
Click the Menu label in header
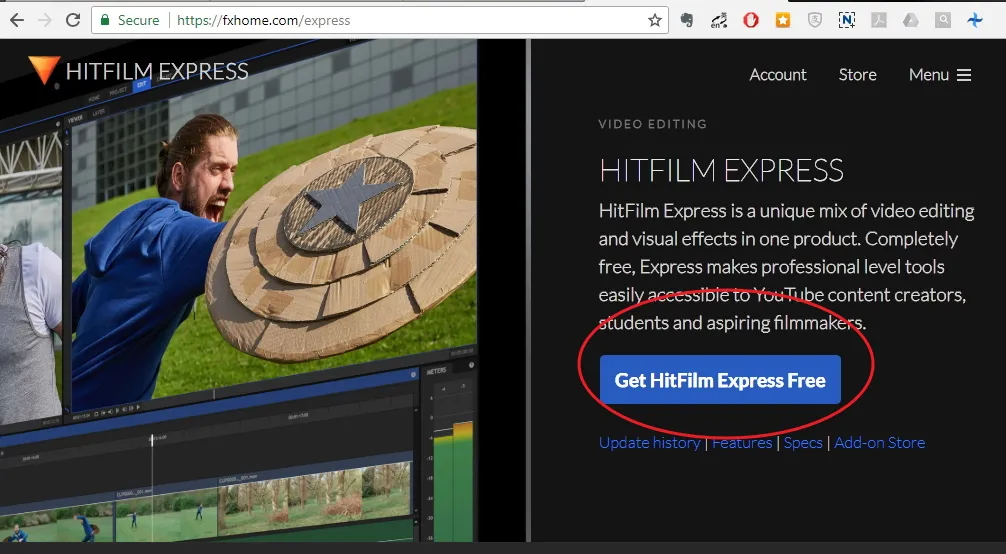pyautogui.click(x=928, y=74)
